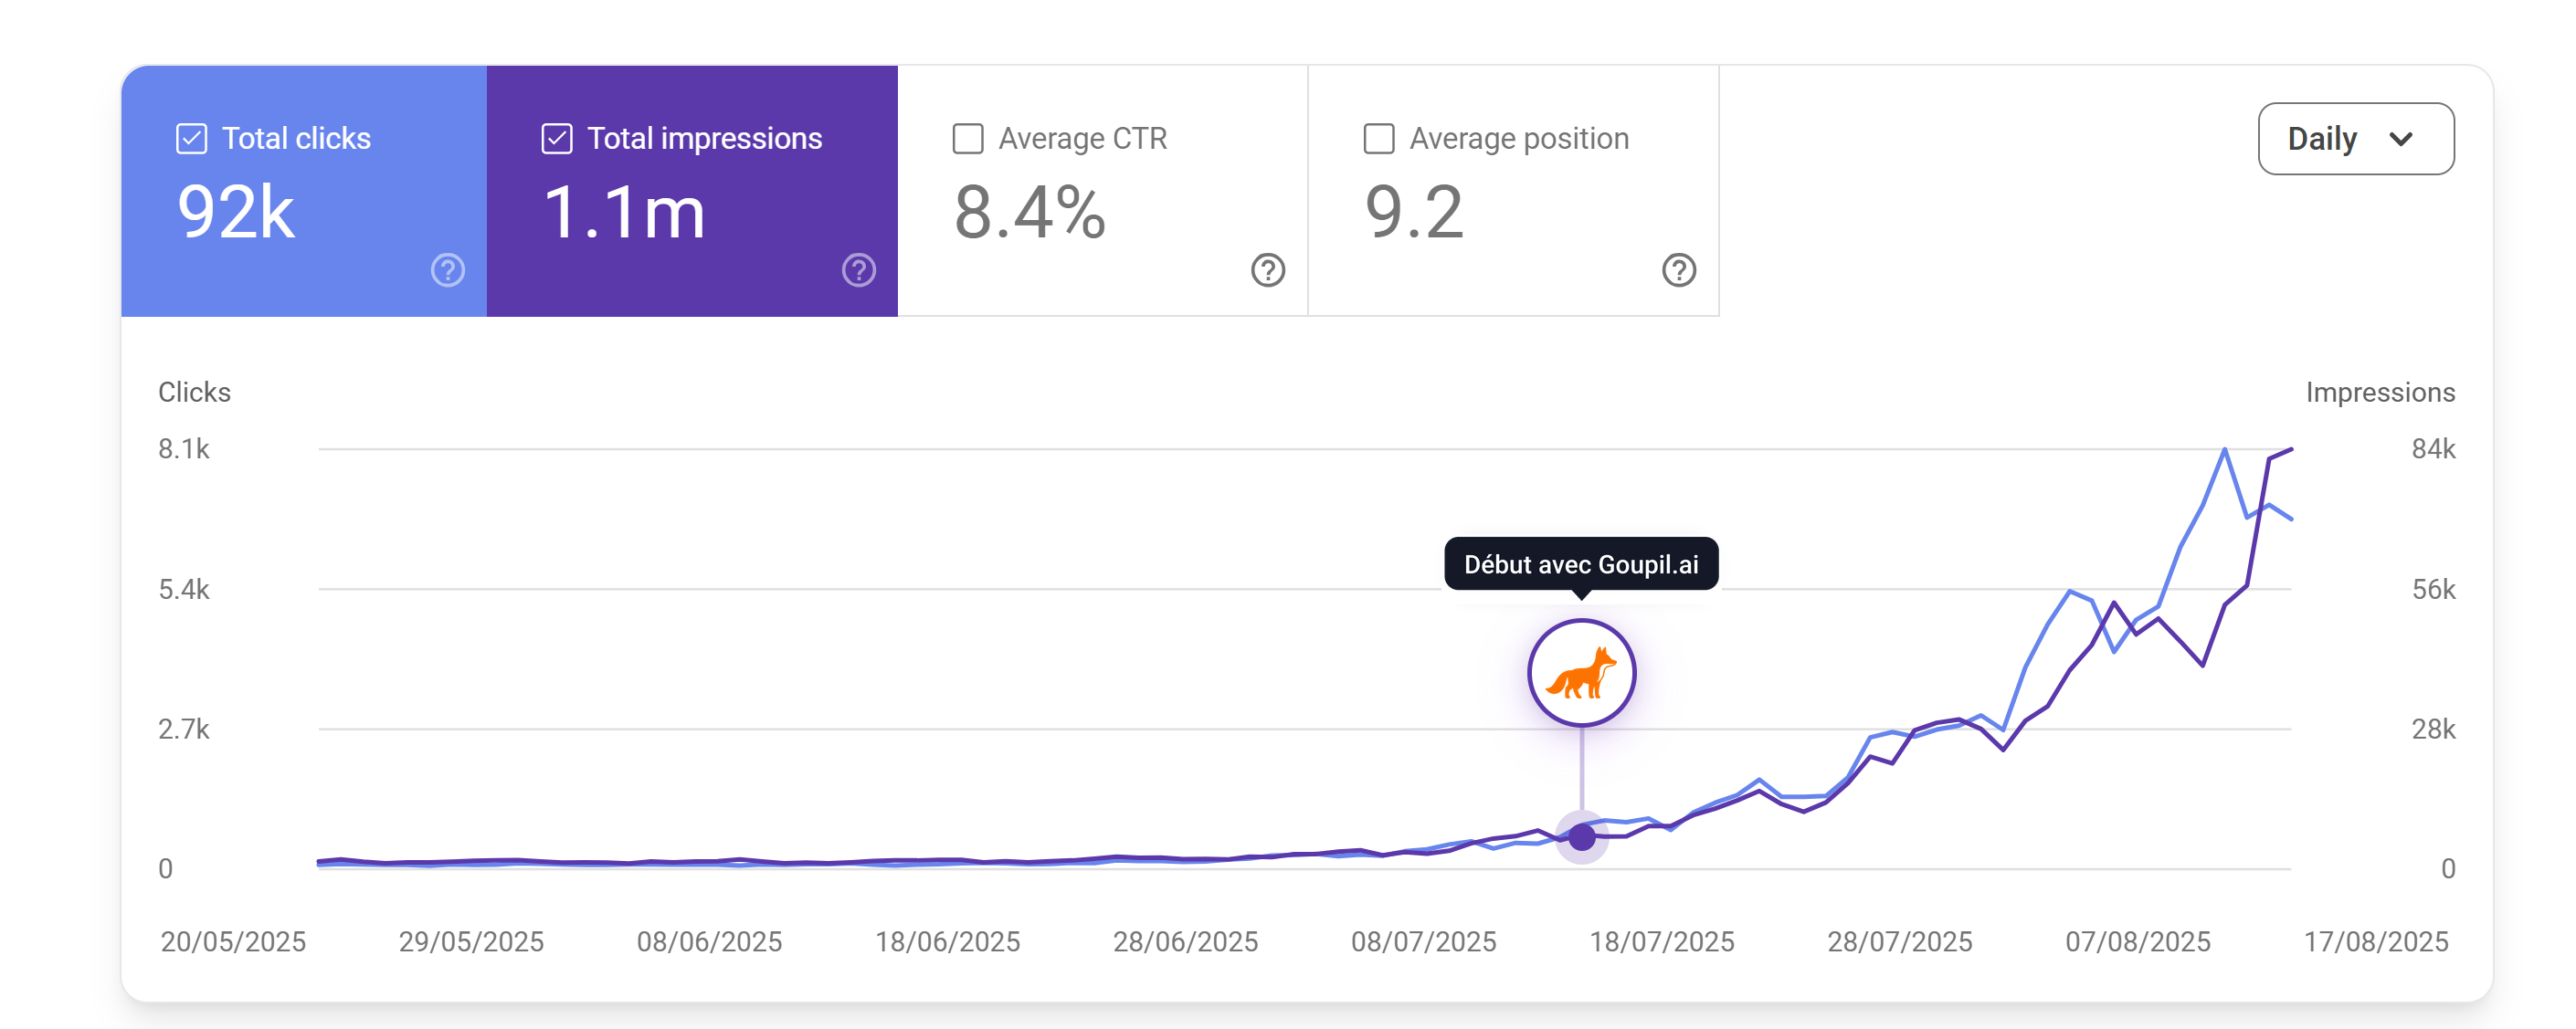
Task: Click the orange fox Goupil.ai icon
Action: point(1581,673)
